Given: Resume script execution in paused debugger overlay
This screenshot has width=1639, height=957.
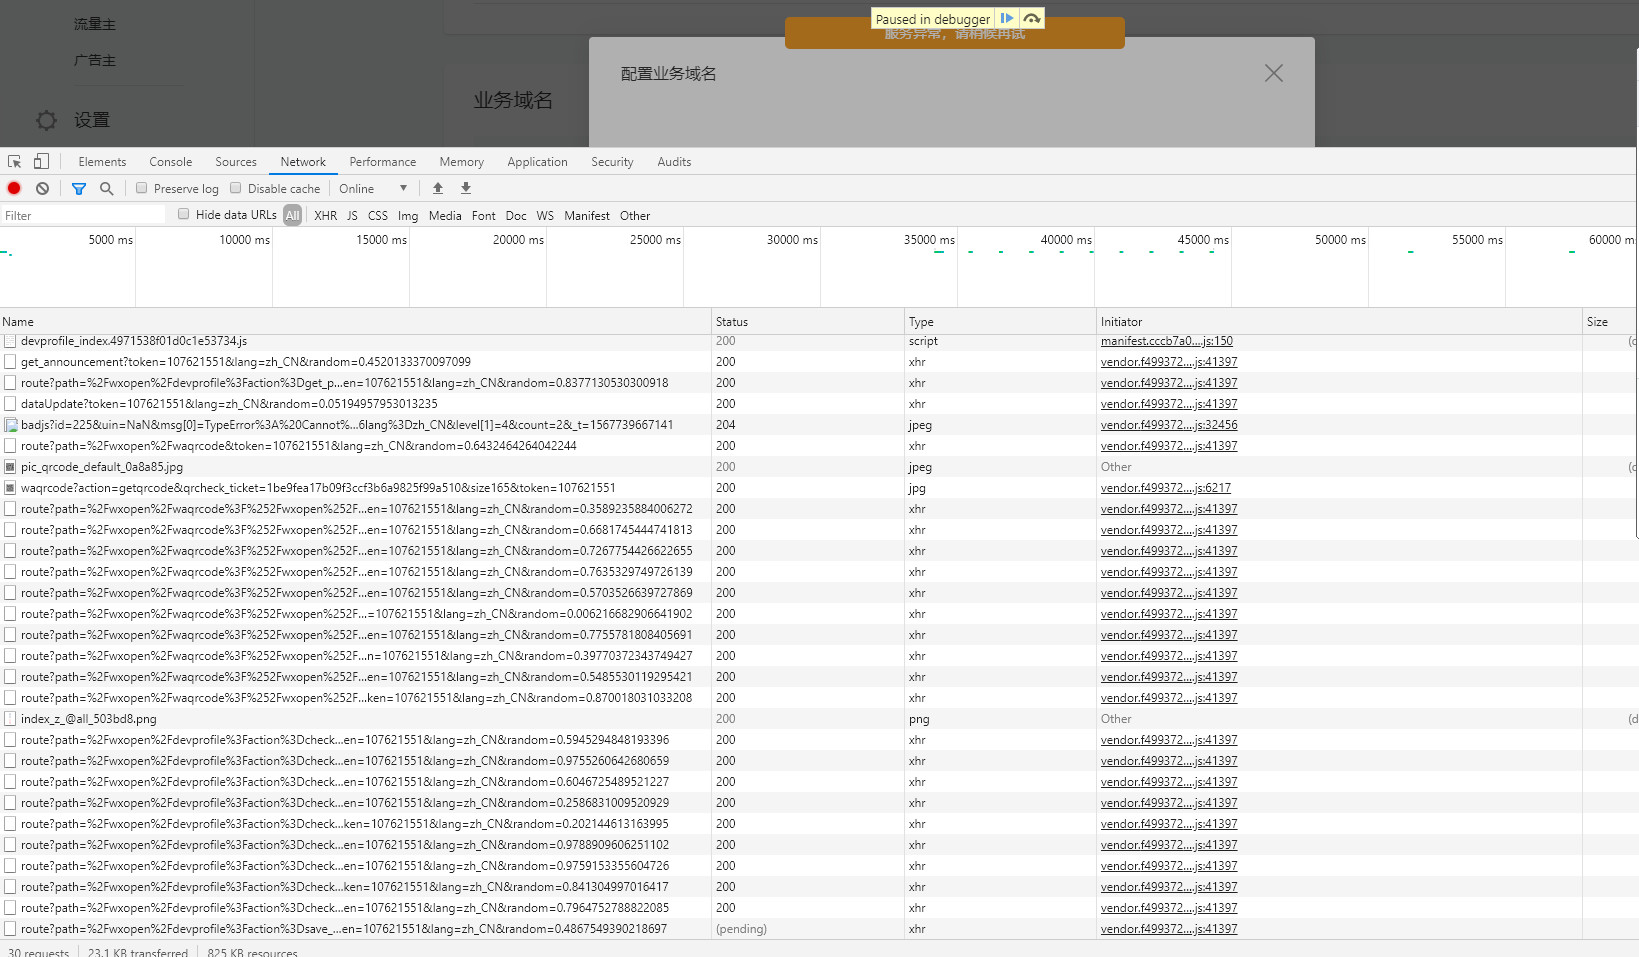Looking at the screenshot, I should pos(1006,18).
